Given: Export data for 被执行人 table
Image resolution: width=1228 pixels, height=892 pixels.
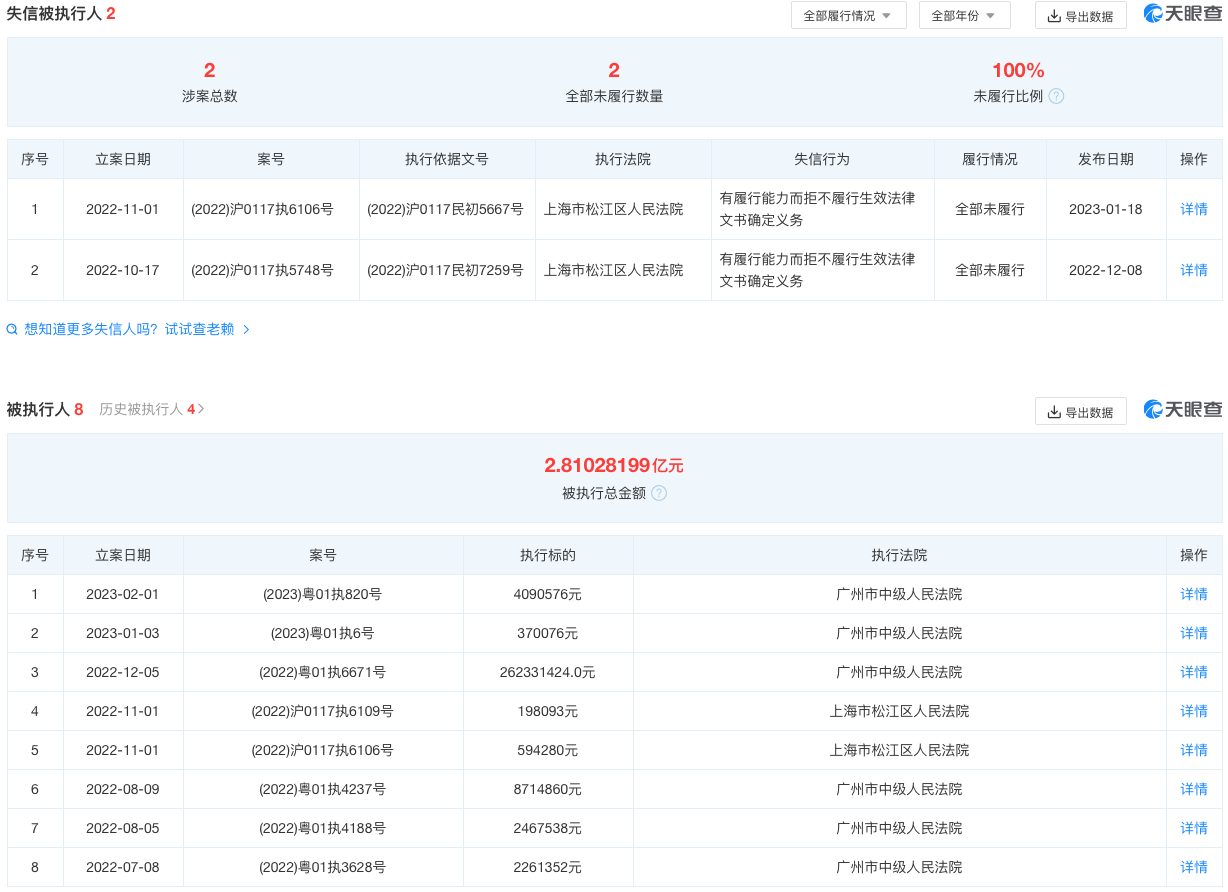Looking at the screenshot, I should click(1080, 411).
